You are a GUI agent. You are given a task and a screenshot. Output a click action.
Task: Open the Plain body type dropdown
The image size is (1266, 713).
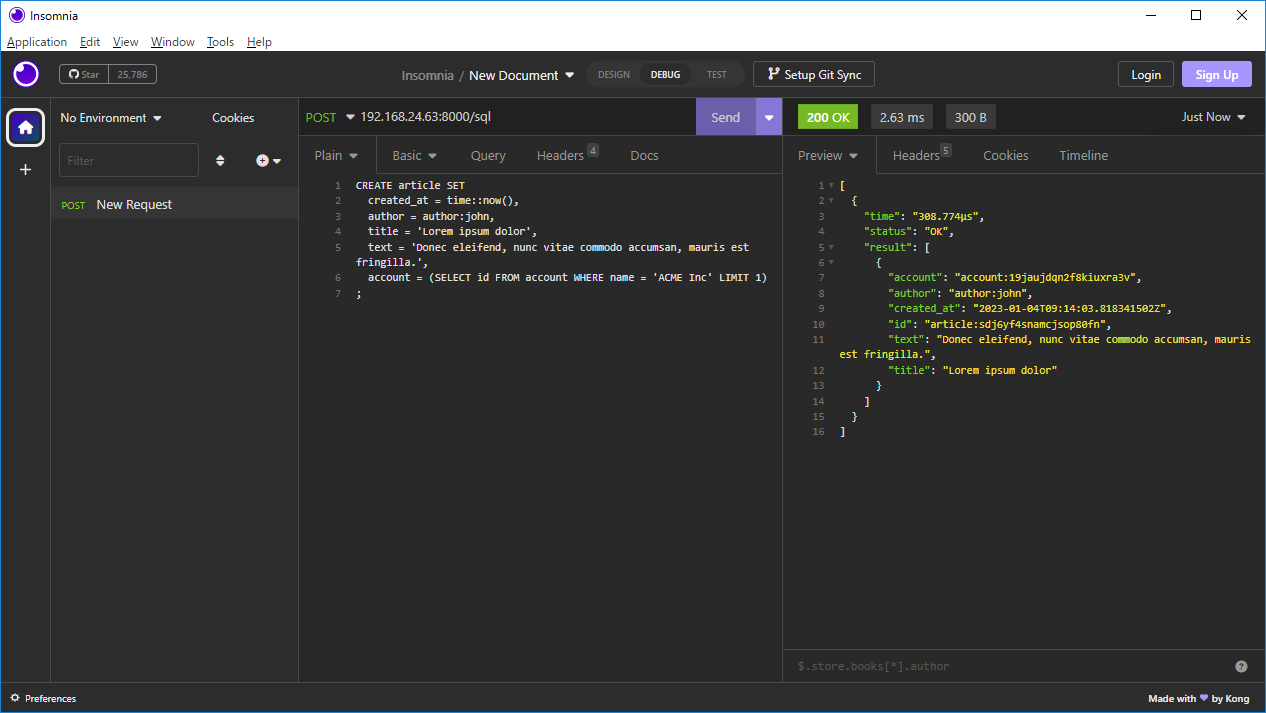pyautogui.click(x=336, y=155)
